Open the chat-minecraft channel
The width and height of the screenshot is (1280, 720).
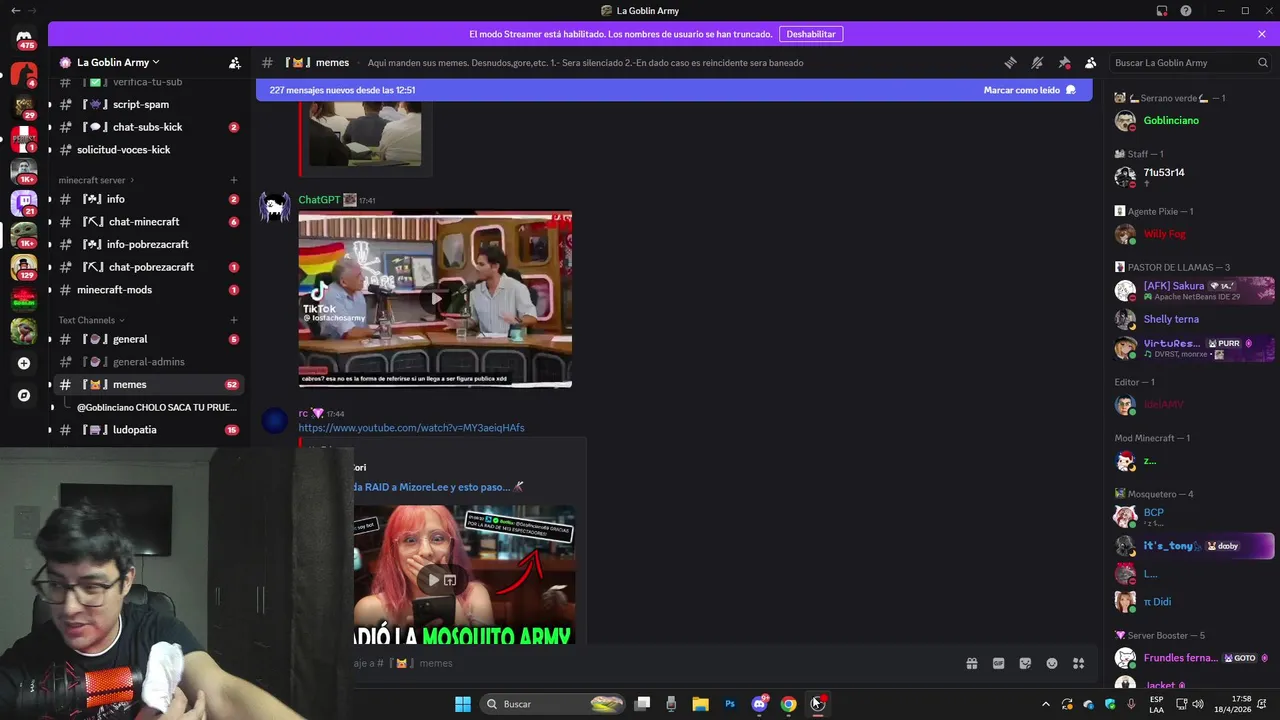(148, 222)
